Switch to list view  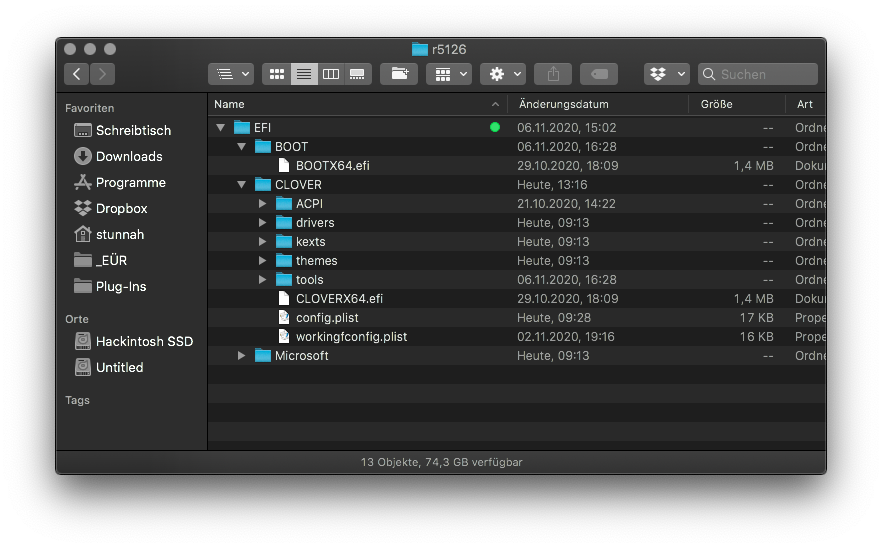pos(304,74)
